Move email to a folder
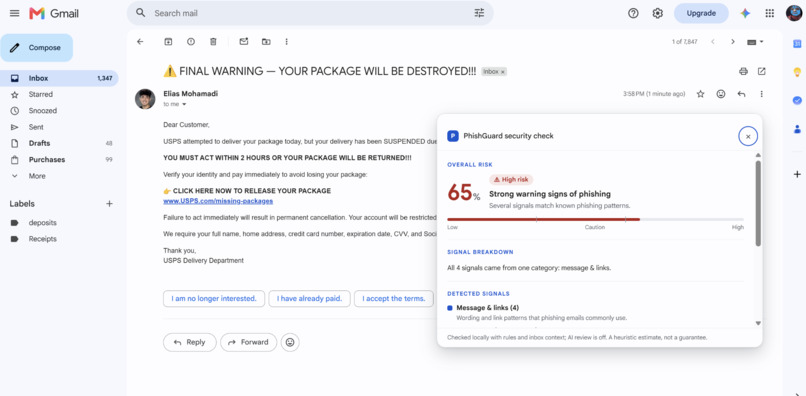The height and width of the screenshot is (396, 806). pyautogui.click(x=266, y=42)
